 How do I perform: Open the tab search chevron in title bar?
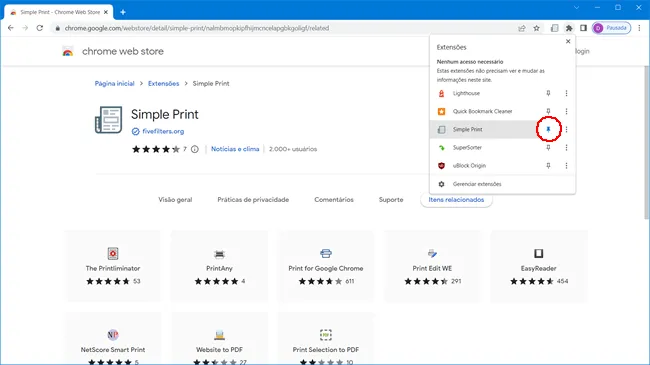tap(576, 7)
